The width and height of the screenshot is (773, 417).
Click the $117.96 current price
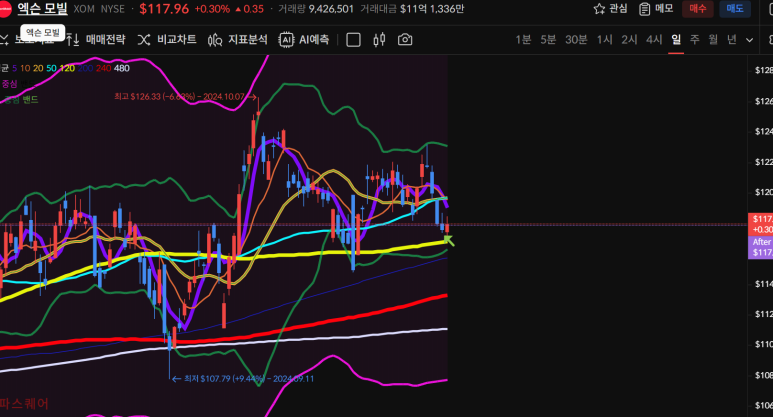(x=164, y=9)
